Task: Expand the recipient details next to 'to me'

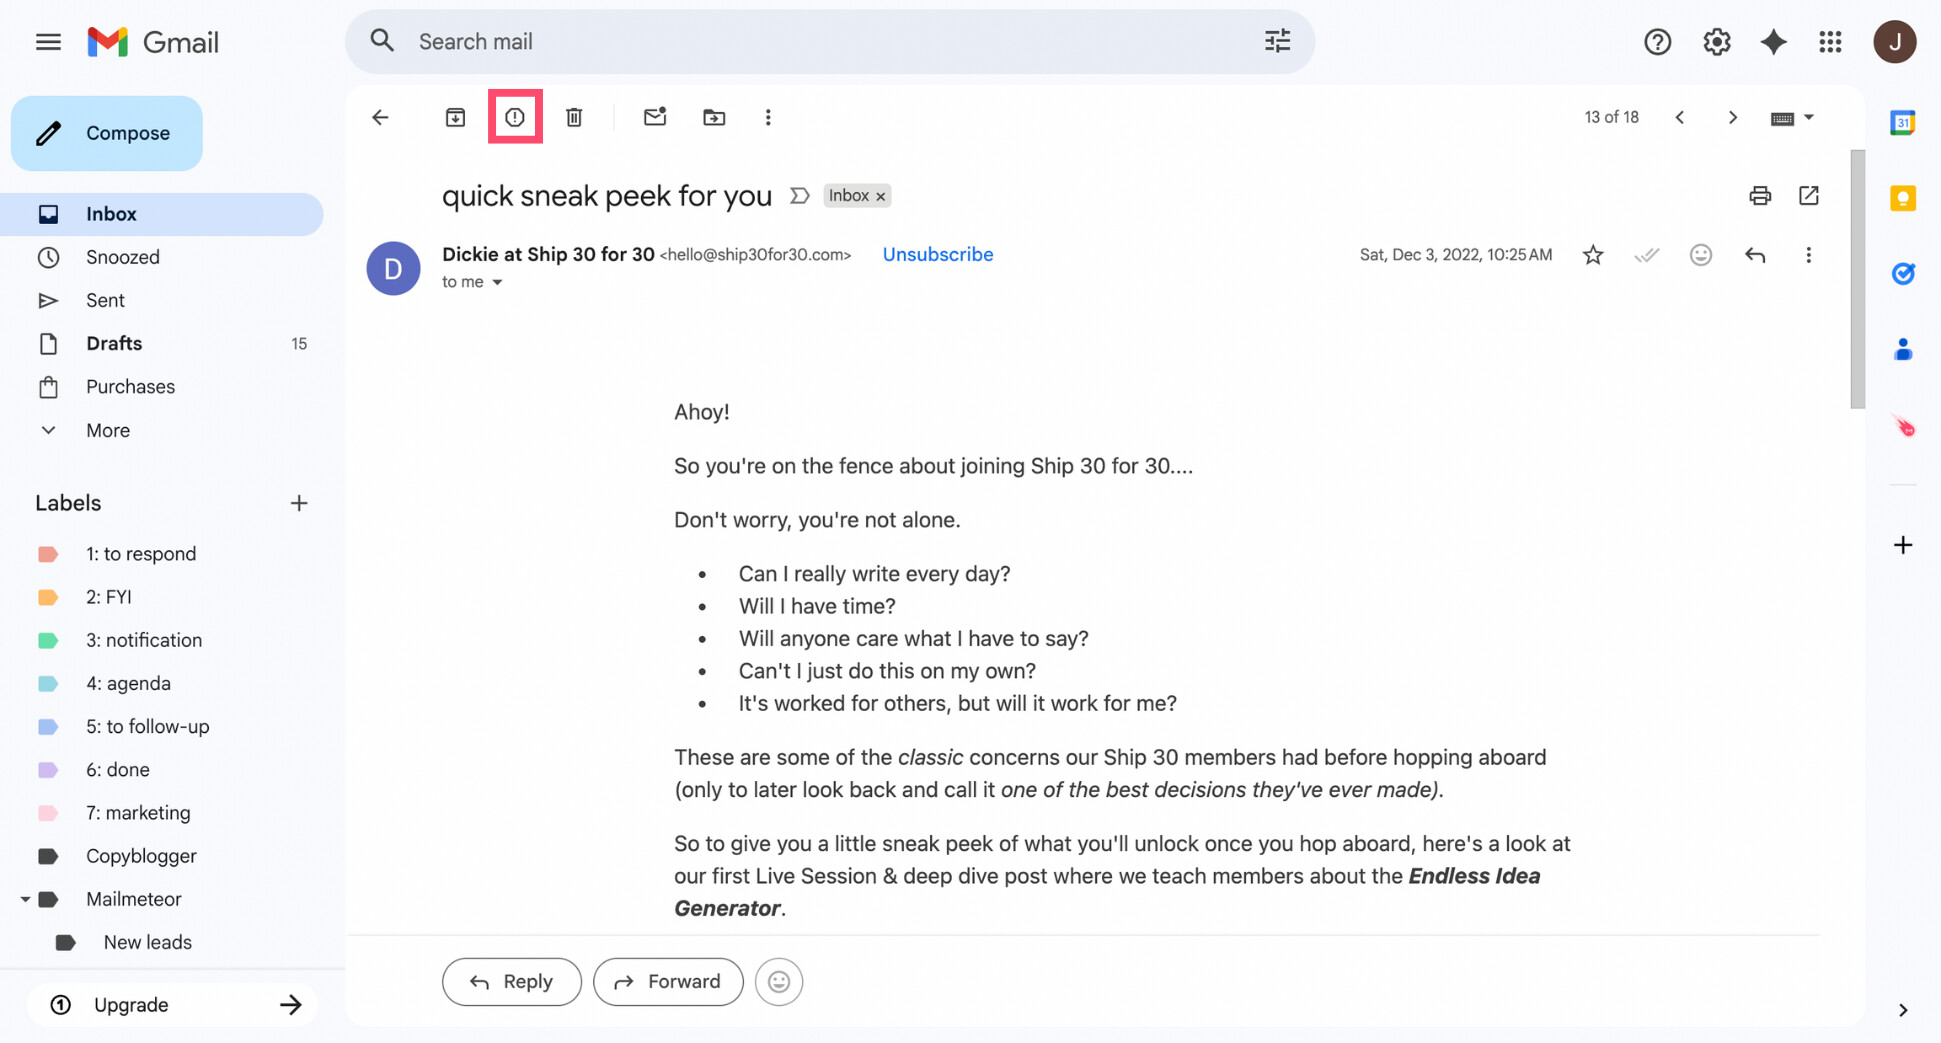Action: (498, 282)
